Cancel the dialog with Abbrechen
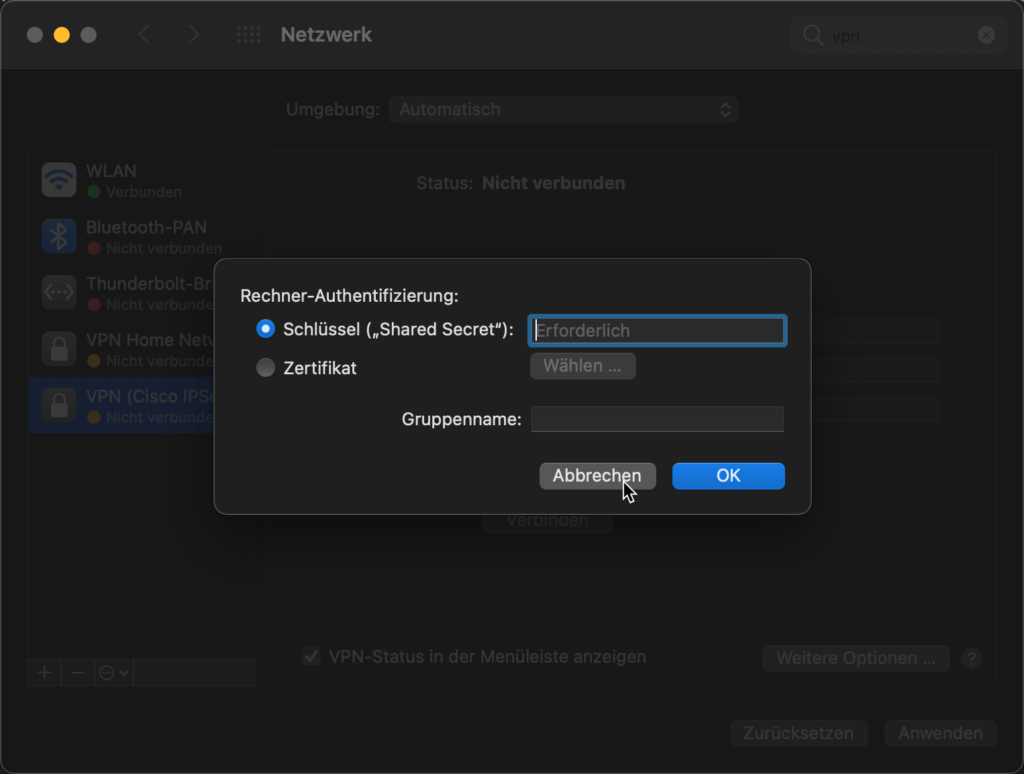 coord(597,476)
